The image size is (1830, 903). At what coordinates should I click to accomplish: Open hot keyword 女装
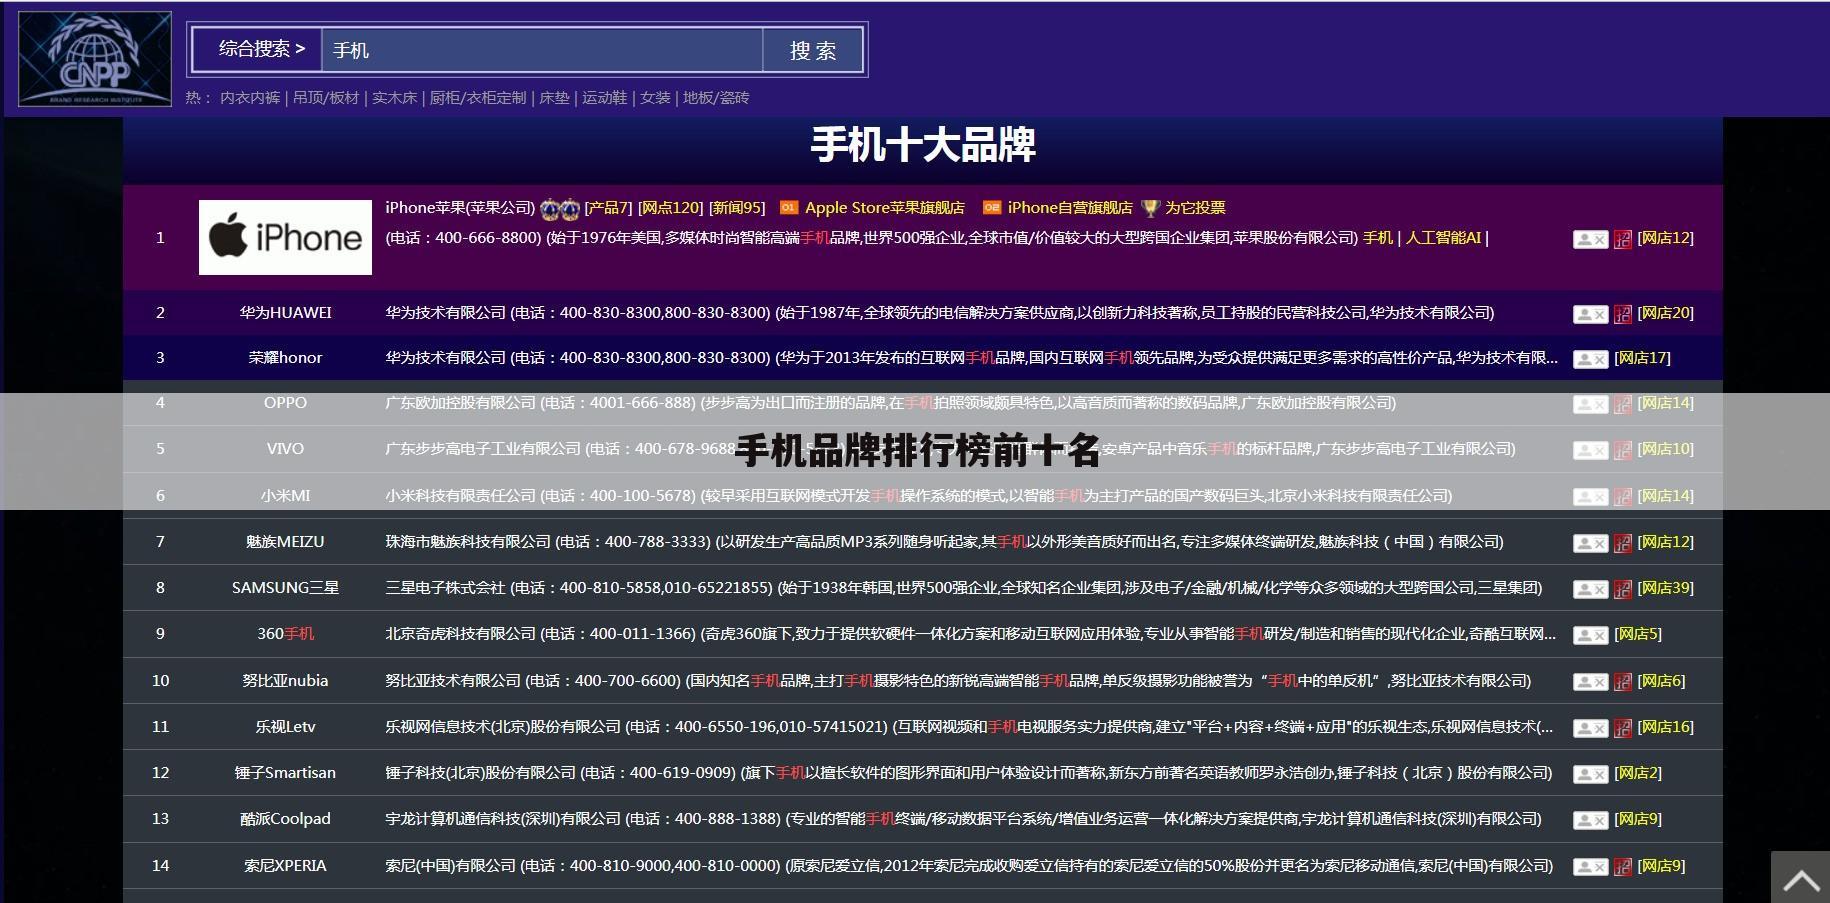click(655, 98)
